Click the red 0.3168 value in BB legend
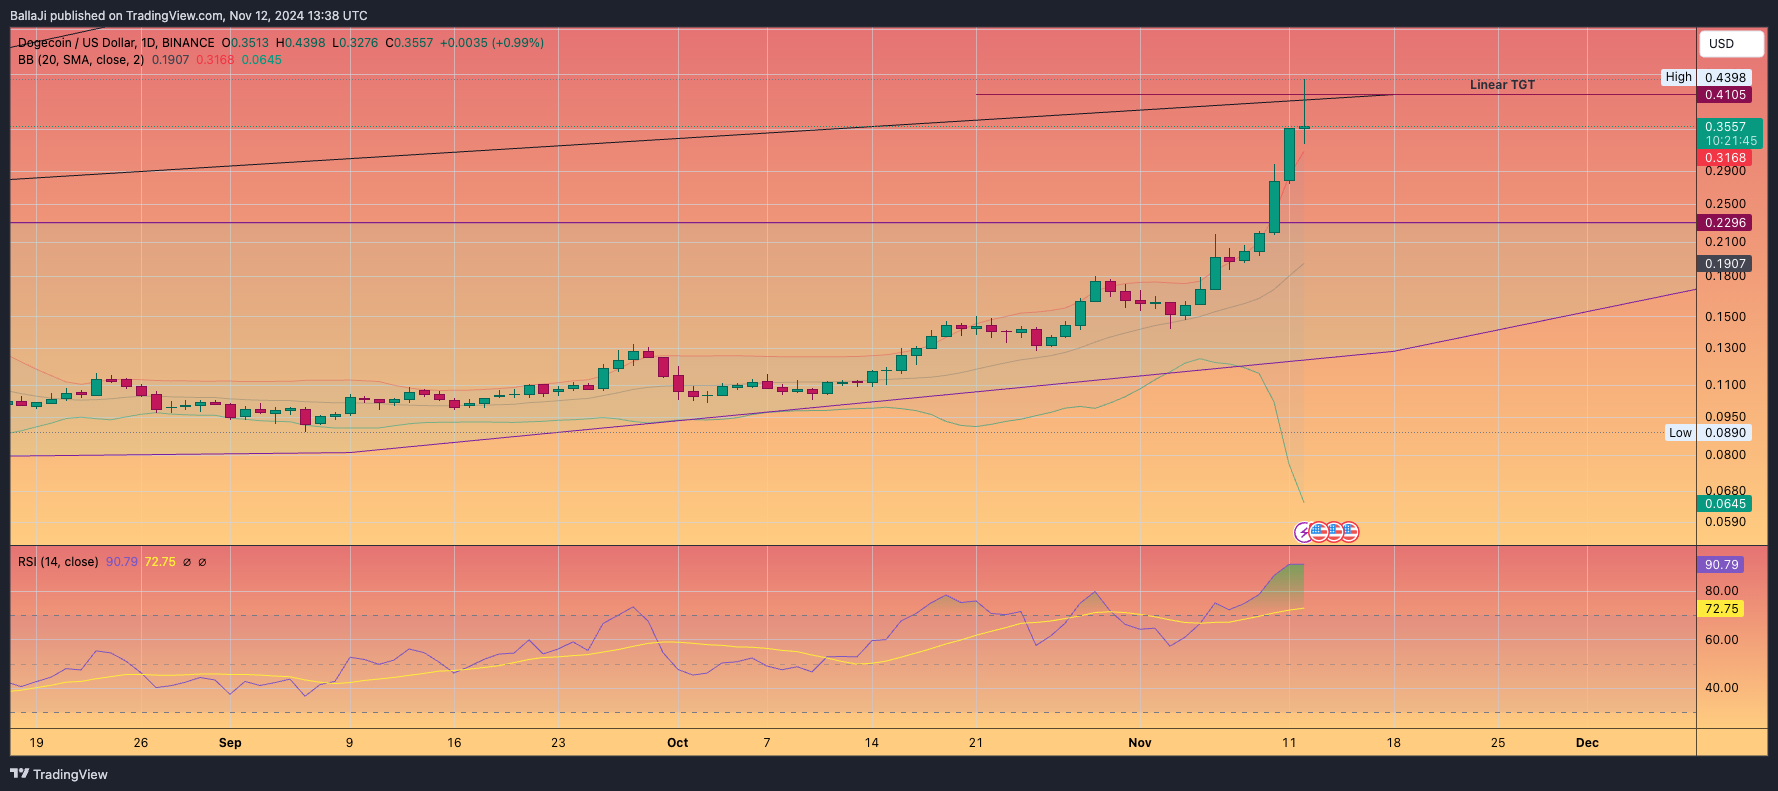 point(215,60)
